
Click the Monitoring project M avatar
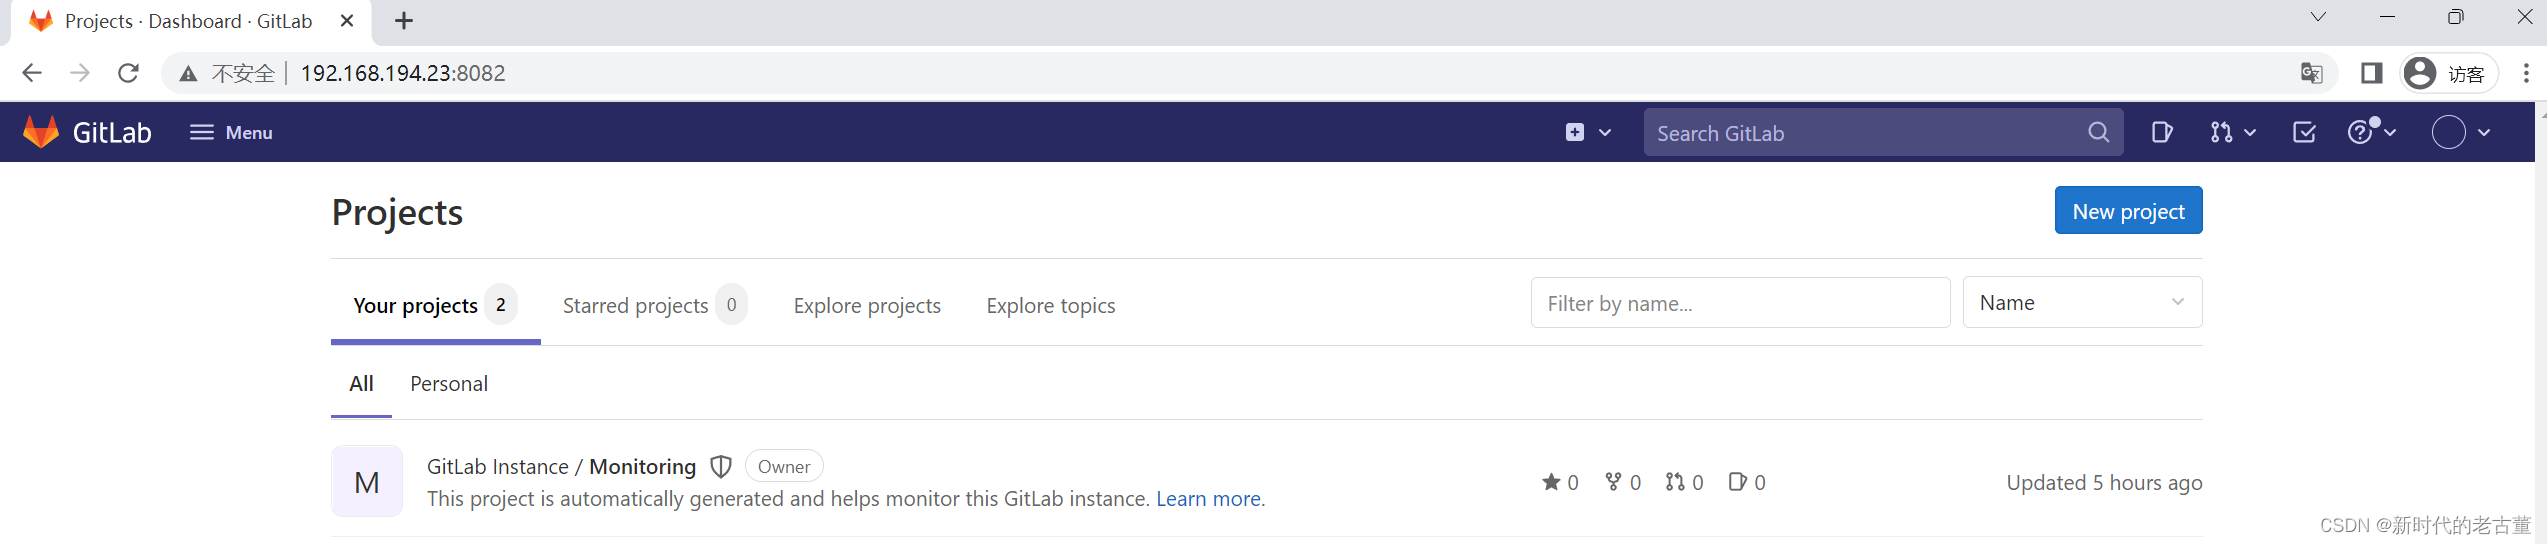click(367, 481)
